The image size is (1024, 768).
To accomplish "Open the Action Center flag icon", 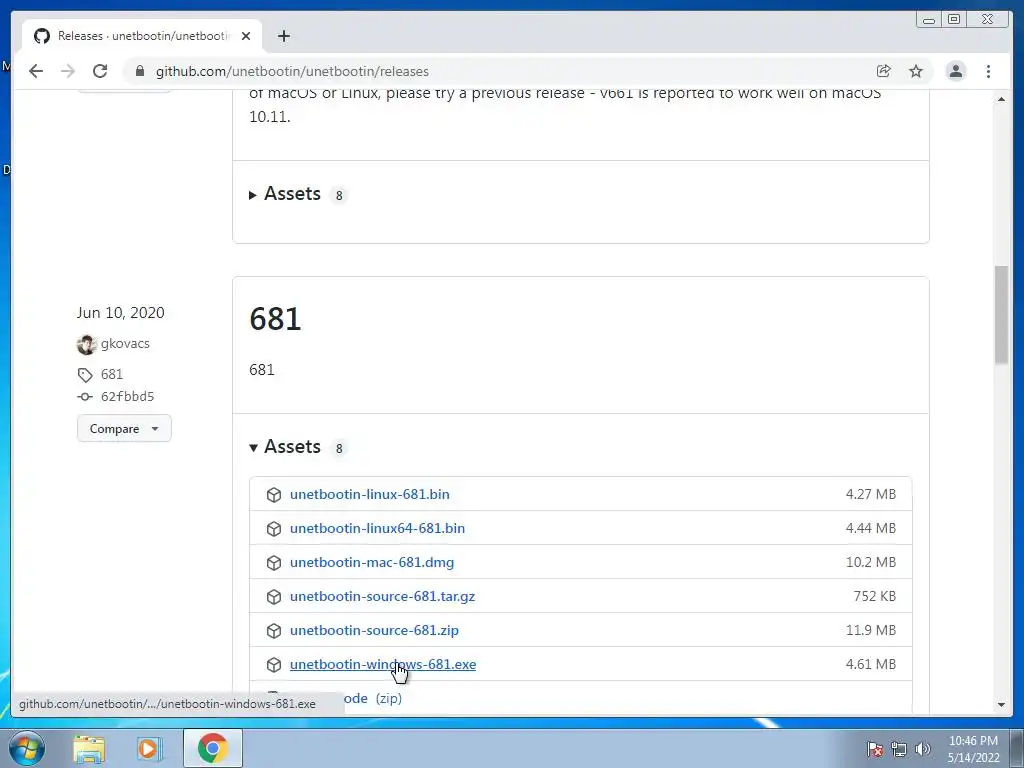I will point(875,749).
